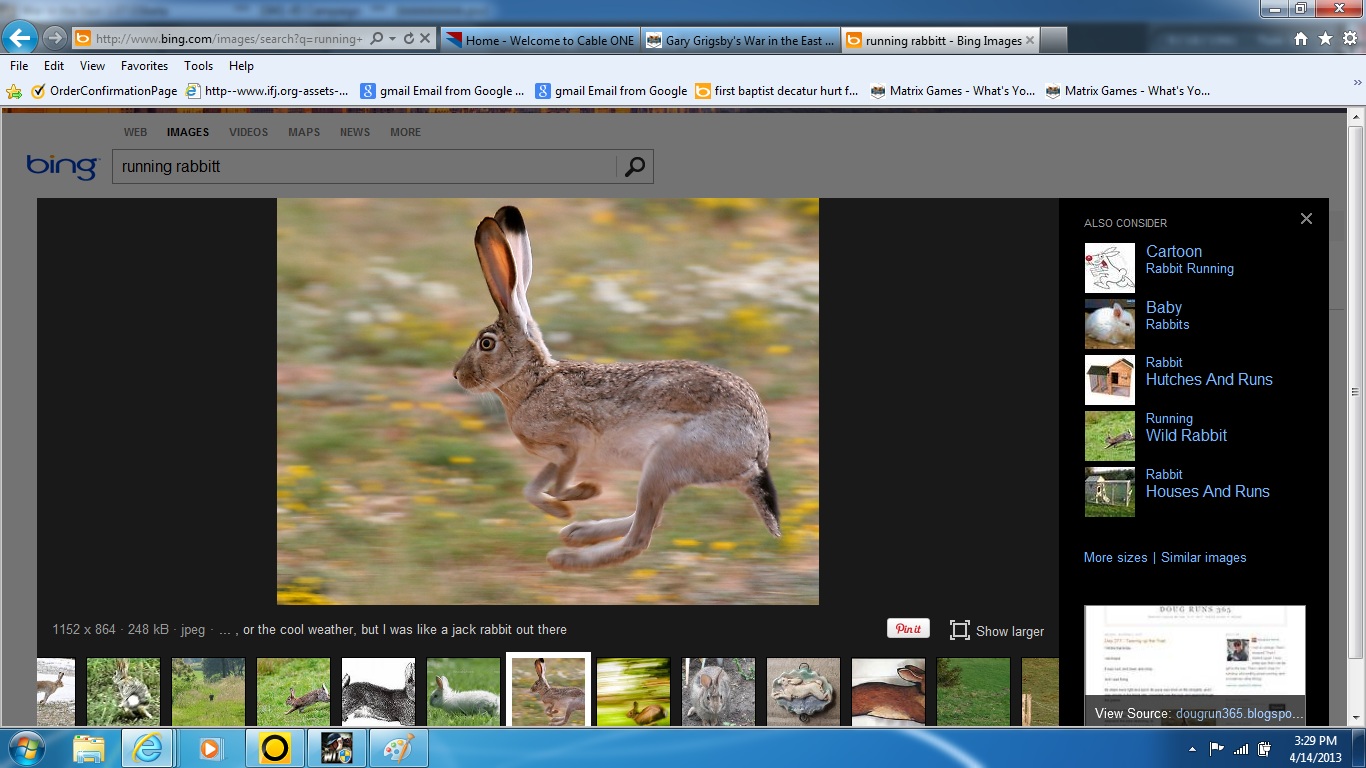This screenshot has width=1366, height=768.
Task: Click the Similar images link
Action: pos(1203,558)
